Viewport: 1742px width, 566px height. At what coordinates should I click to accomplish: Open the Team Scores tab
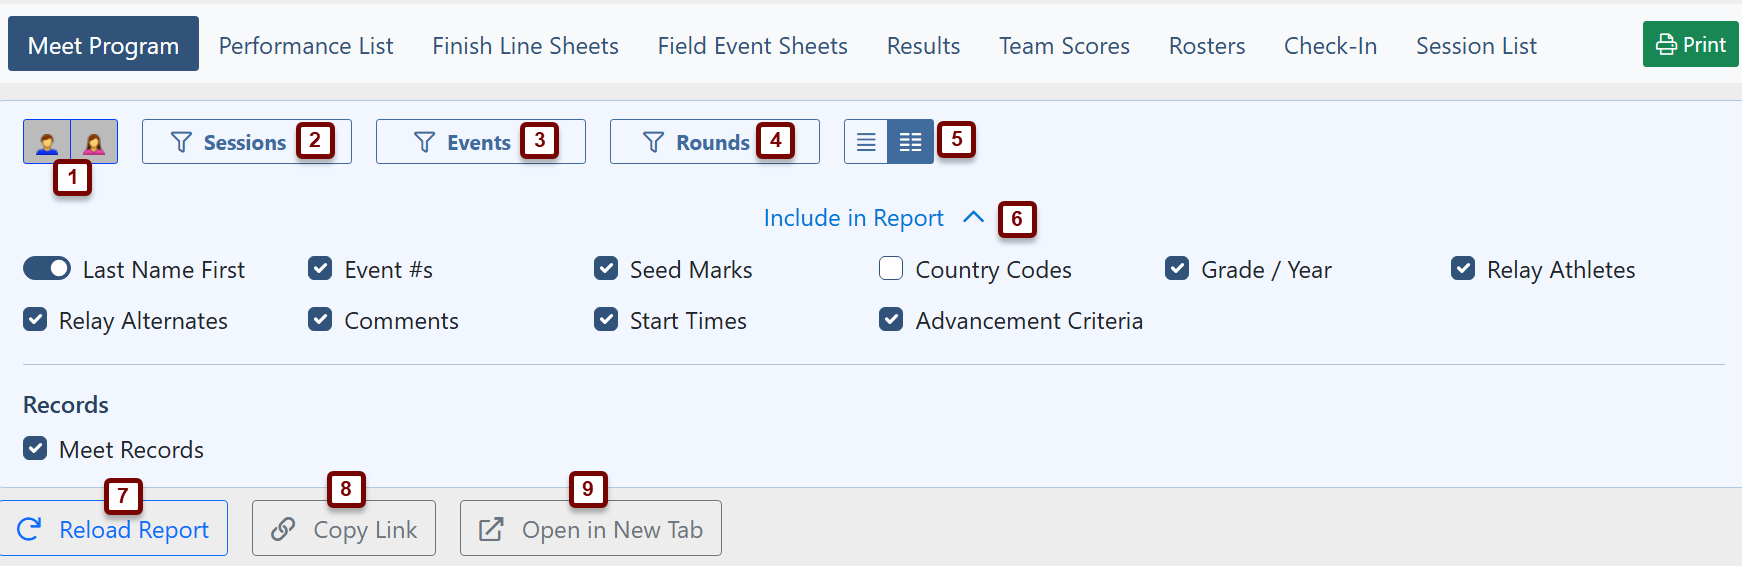click(x=1064, y=46)
